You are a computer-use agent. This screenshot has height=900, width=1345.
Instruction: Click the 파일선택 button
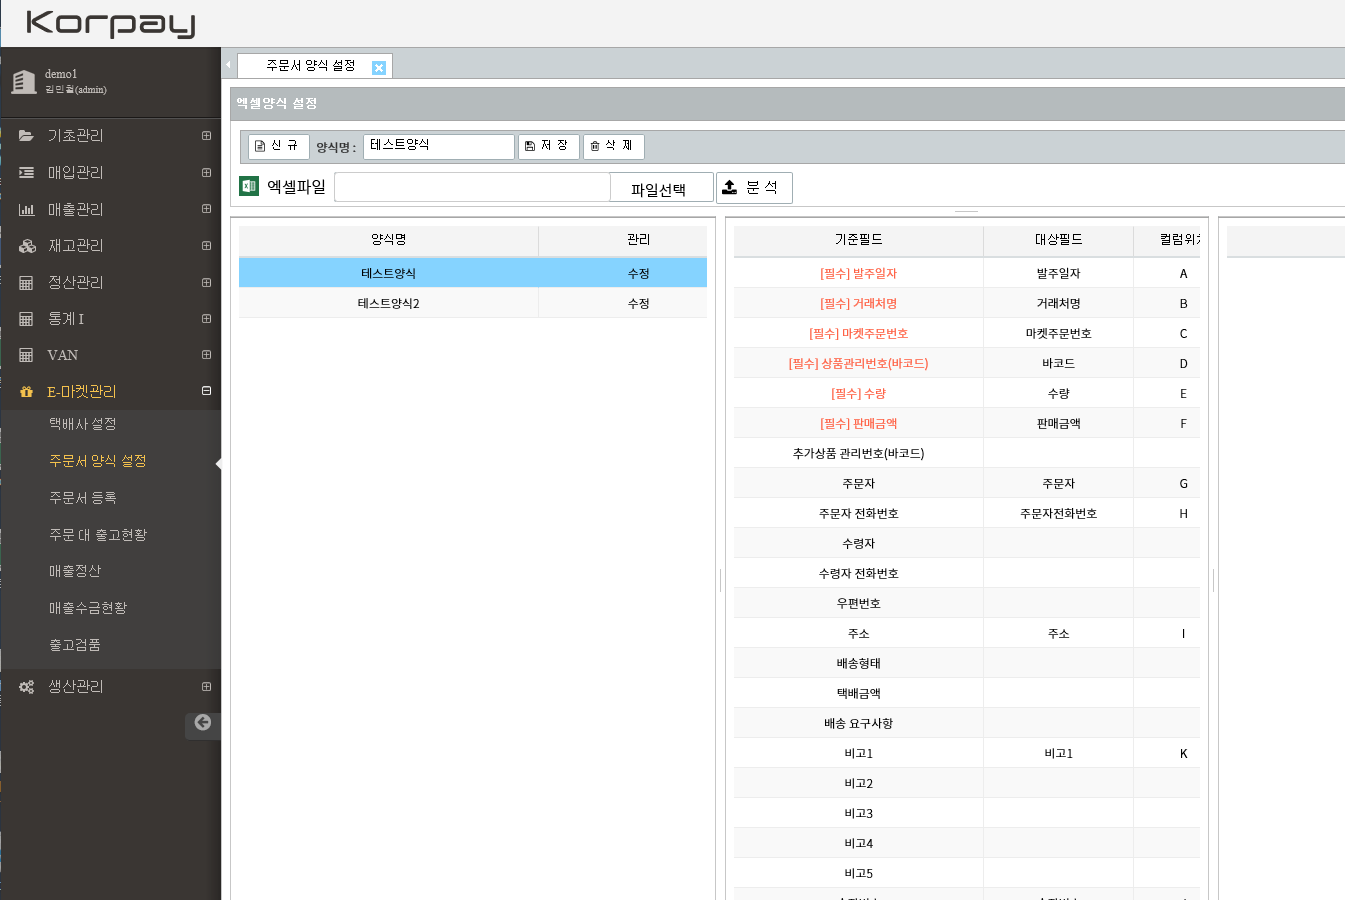[661, 188]
